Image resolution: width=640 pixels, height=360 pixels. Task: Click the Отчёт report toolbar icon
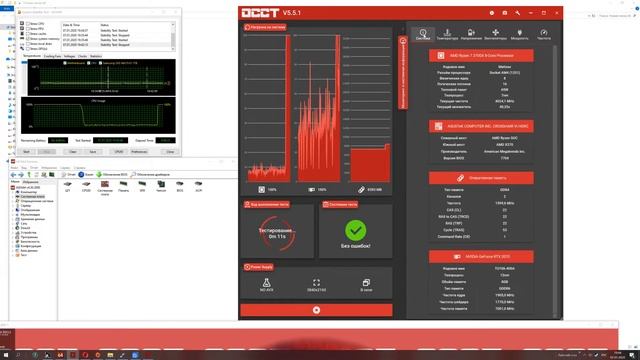point(68,175)
